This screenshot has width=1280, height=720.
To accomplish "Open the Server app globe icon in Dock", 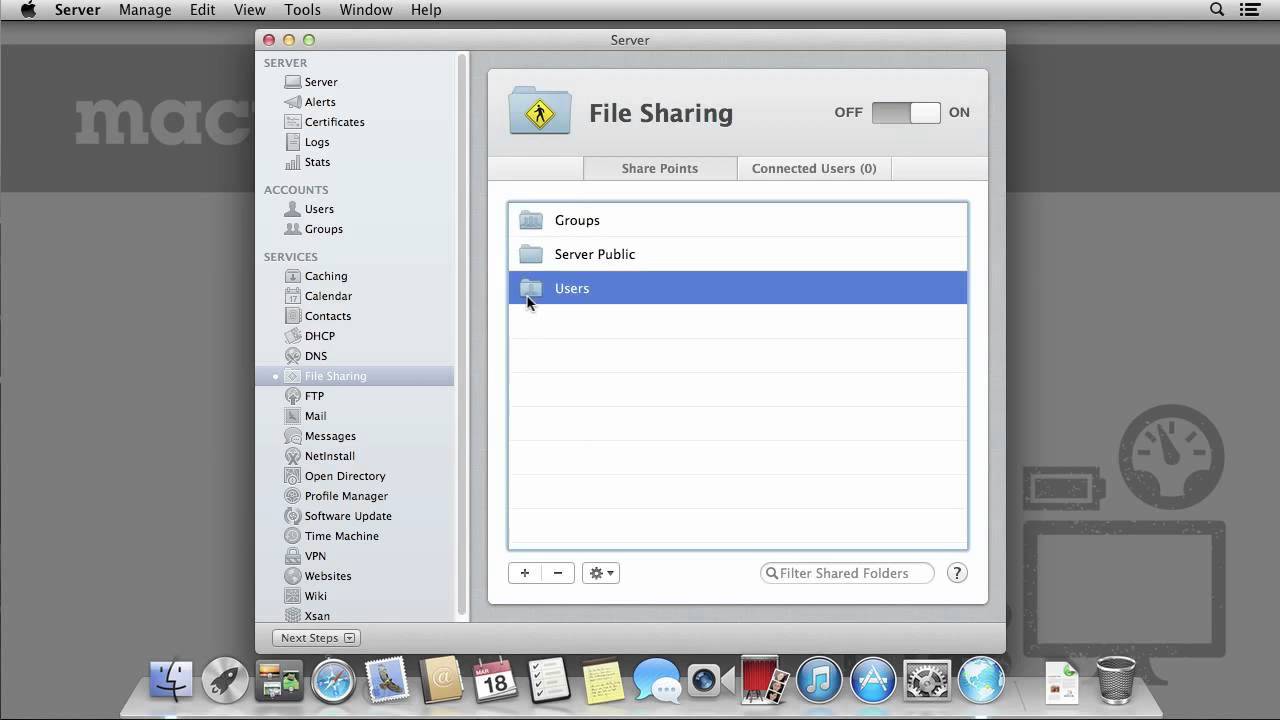I will pyautogui.click(x=981, y=681).
